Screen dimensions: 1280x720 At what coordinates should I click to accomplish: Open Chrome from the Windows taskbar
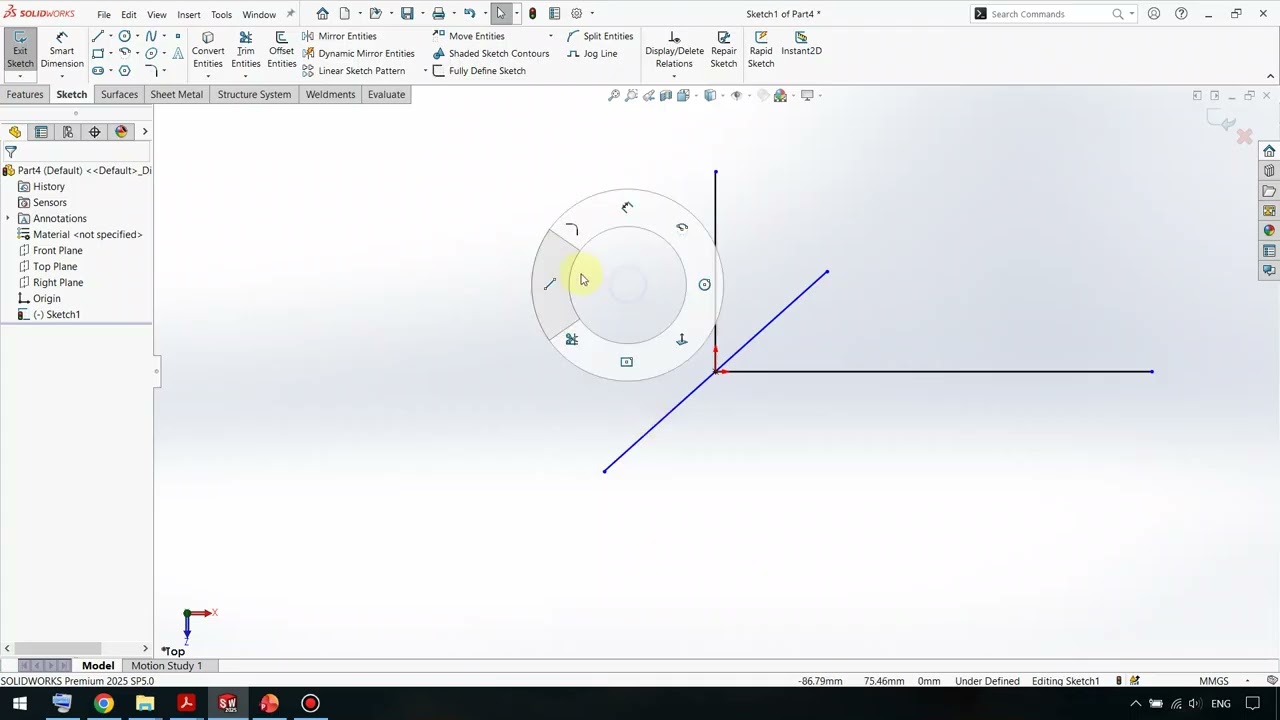pos(103,704)
